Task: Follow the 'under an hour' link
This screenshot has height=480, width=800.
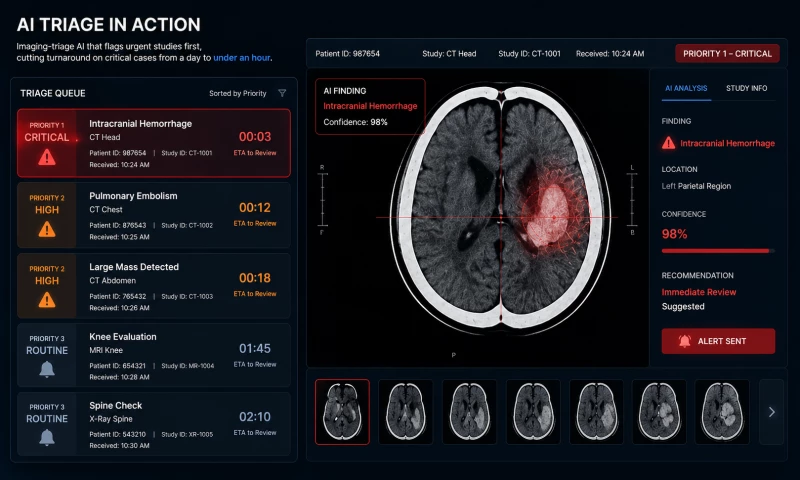Action: pos(241,58)
